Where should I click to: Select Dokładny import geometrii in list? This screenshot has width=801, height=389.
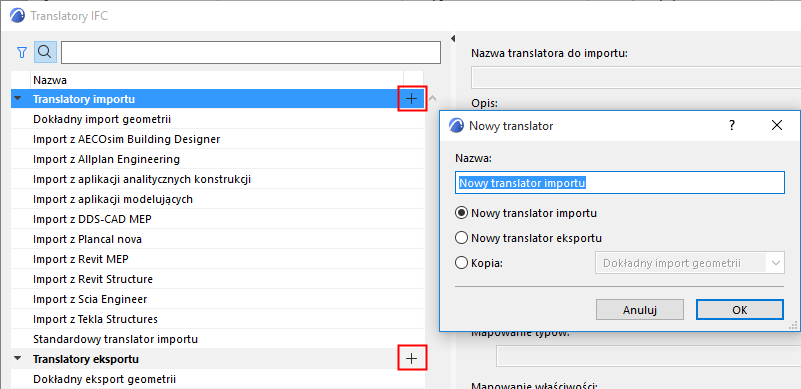pos(217,119)
